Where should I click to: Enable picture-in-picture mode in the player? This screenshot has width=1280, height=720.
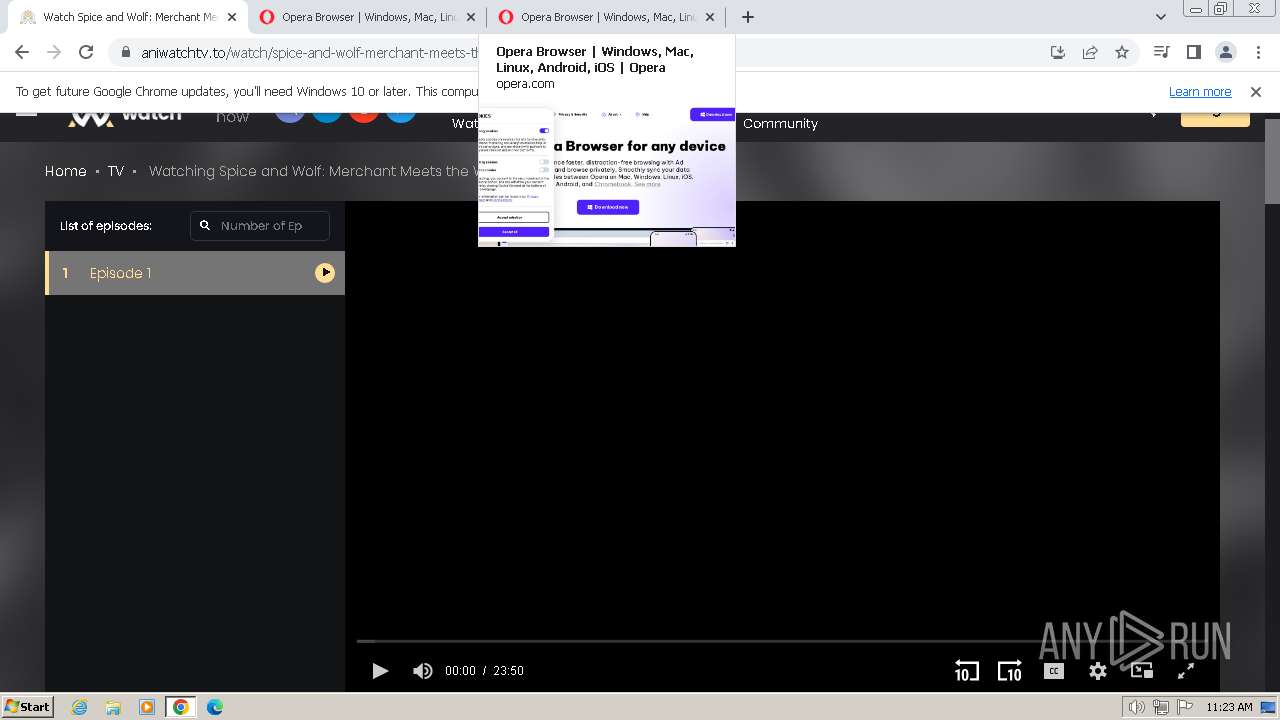click(x=1142, y=671)
